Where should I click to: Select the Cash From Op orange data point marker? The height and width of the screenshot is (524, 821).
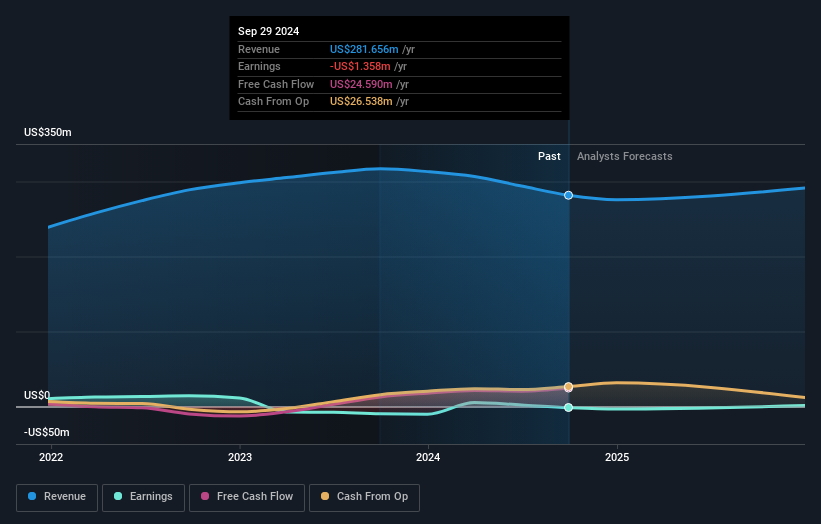pos(568,387)
